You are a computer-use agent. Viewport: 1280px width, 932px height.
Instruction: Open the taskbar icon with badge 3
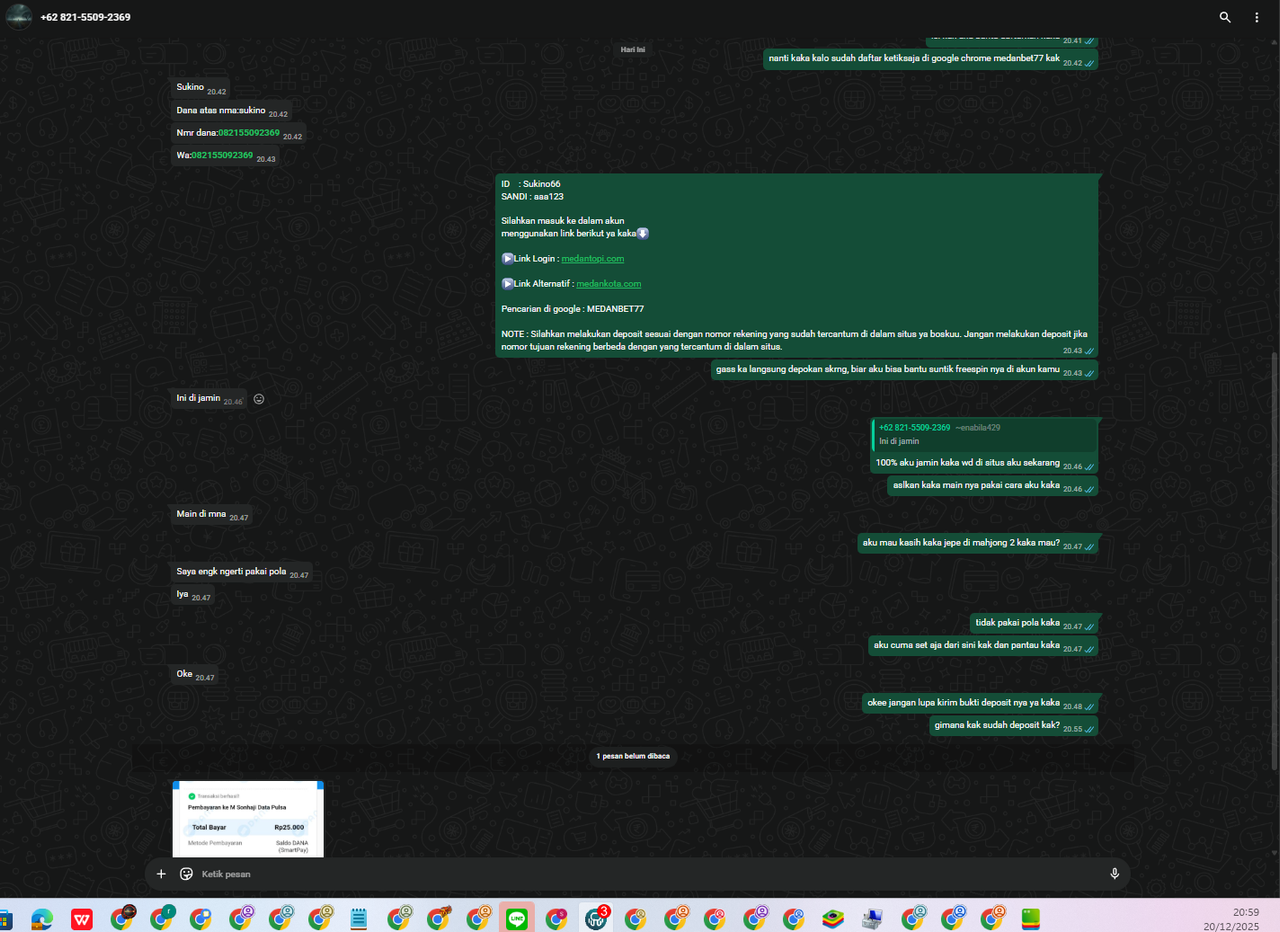point(597,917)
